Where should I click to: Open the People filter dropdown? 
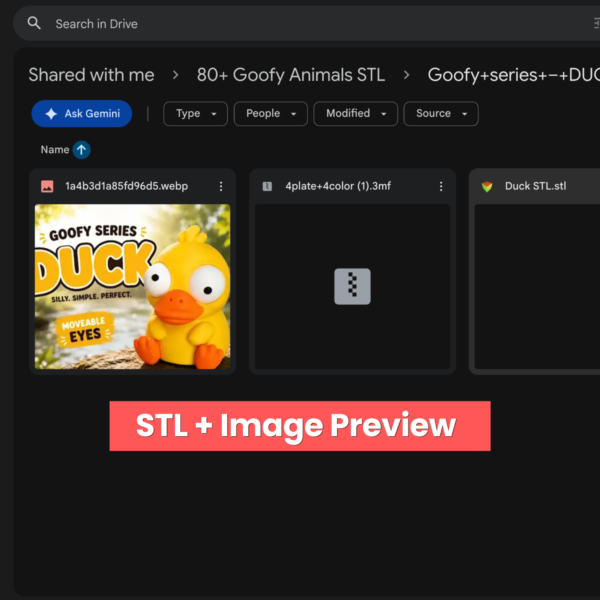pyautogui.click(x=271, y=114)
